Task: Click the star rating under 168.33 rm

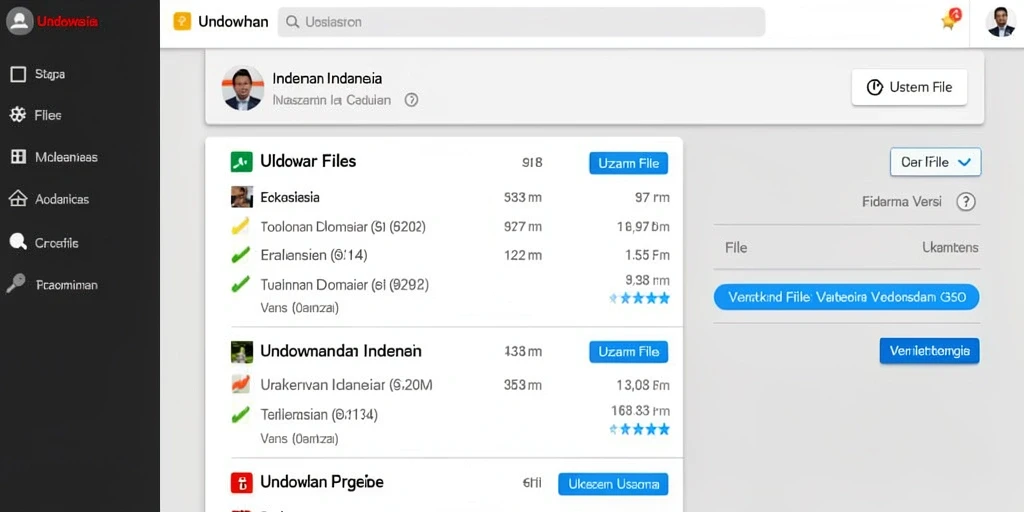Action: pos(639,429)
